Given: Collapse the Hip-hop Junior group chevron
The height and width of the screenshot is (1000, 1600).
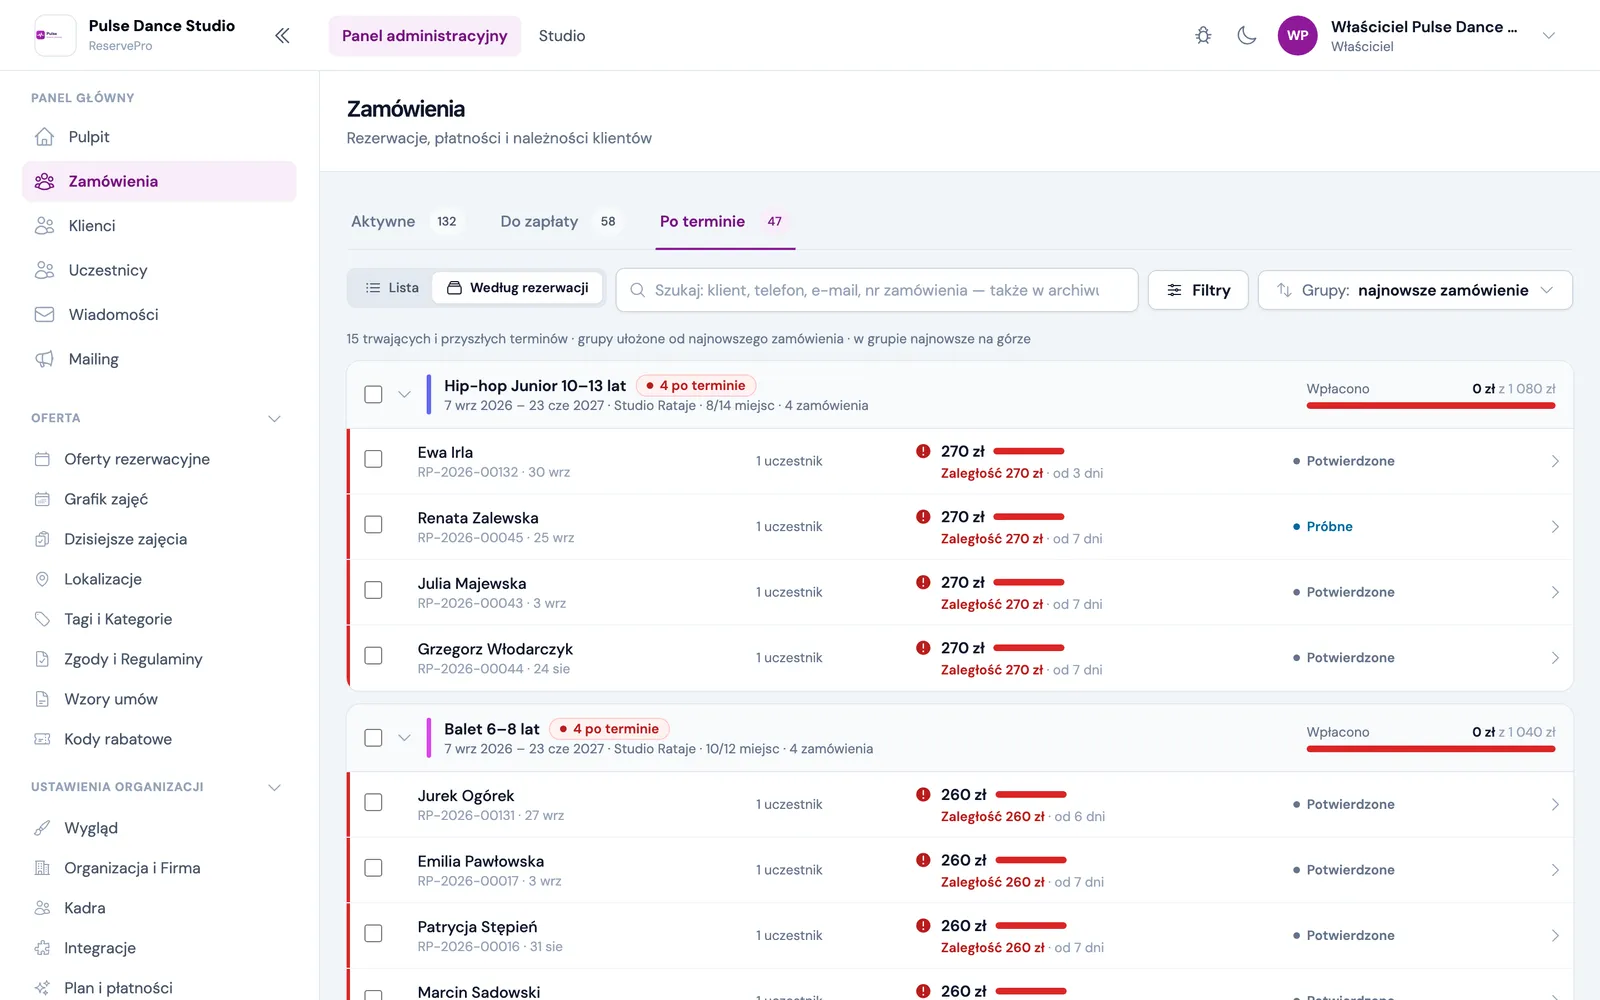Looking at the screenshot, I should click(404, 394).
